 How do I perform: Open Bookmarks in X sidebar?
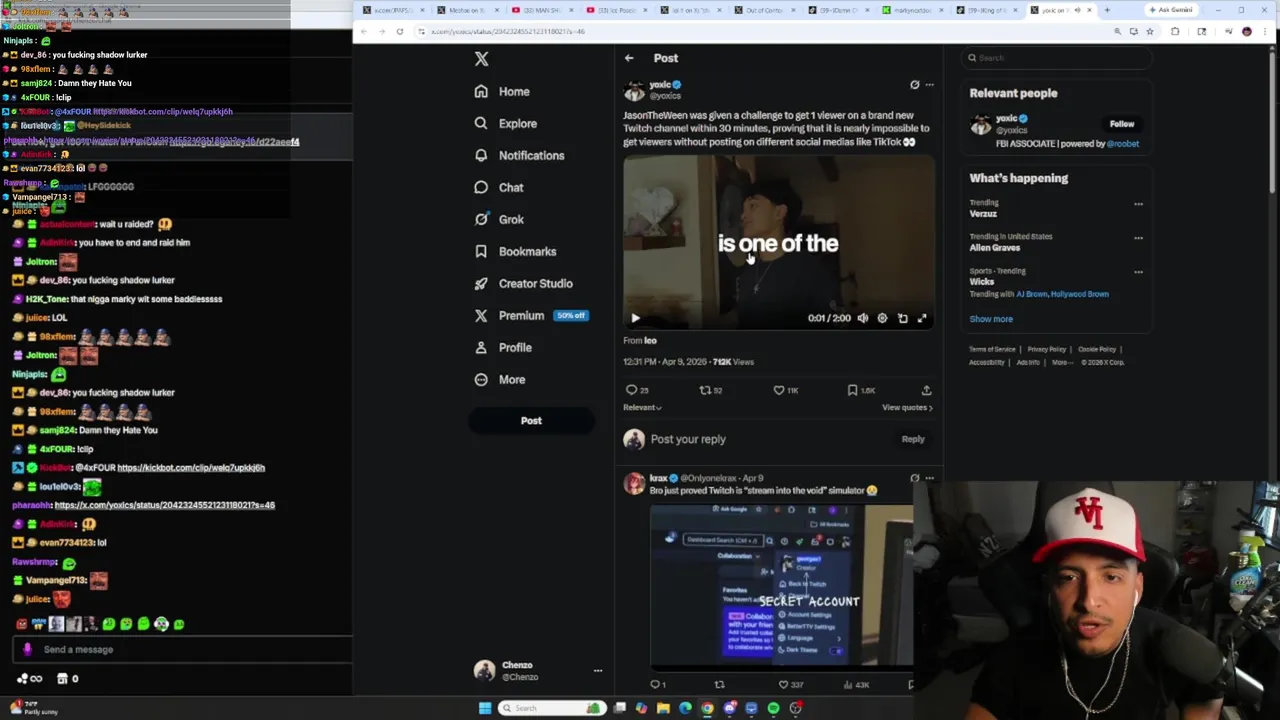click(515, 251)
